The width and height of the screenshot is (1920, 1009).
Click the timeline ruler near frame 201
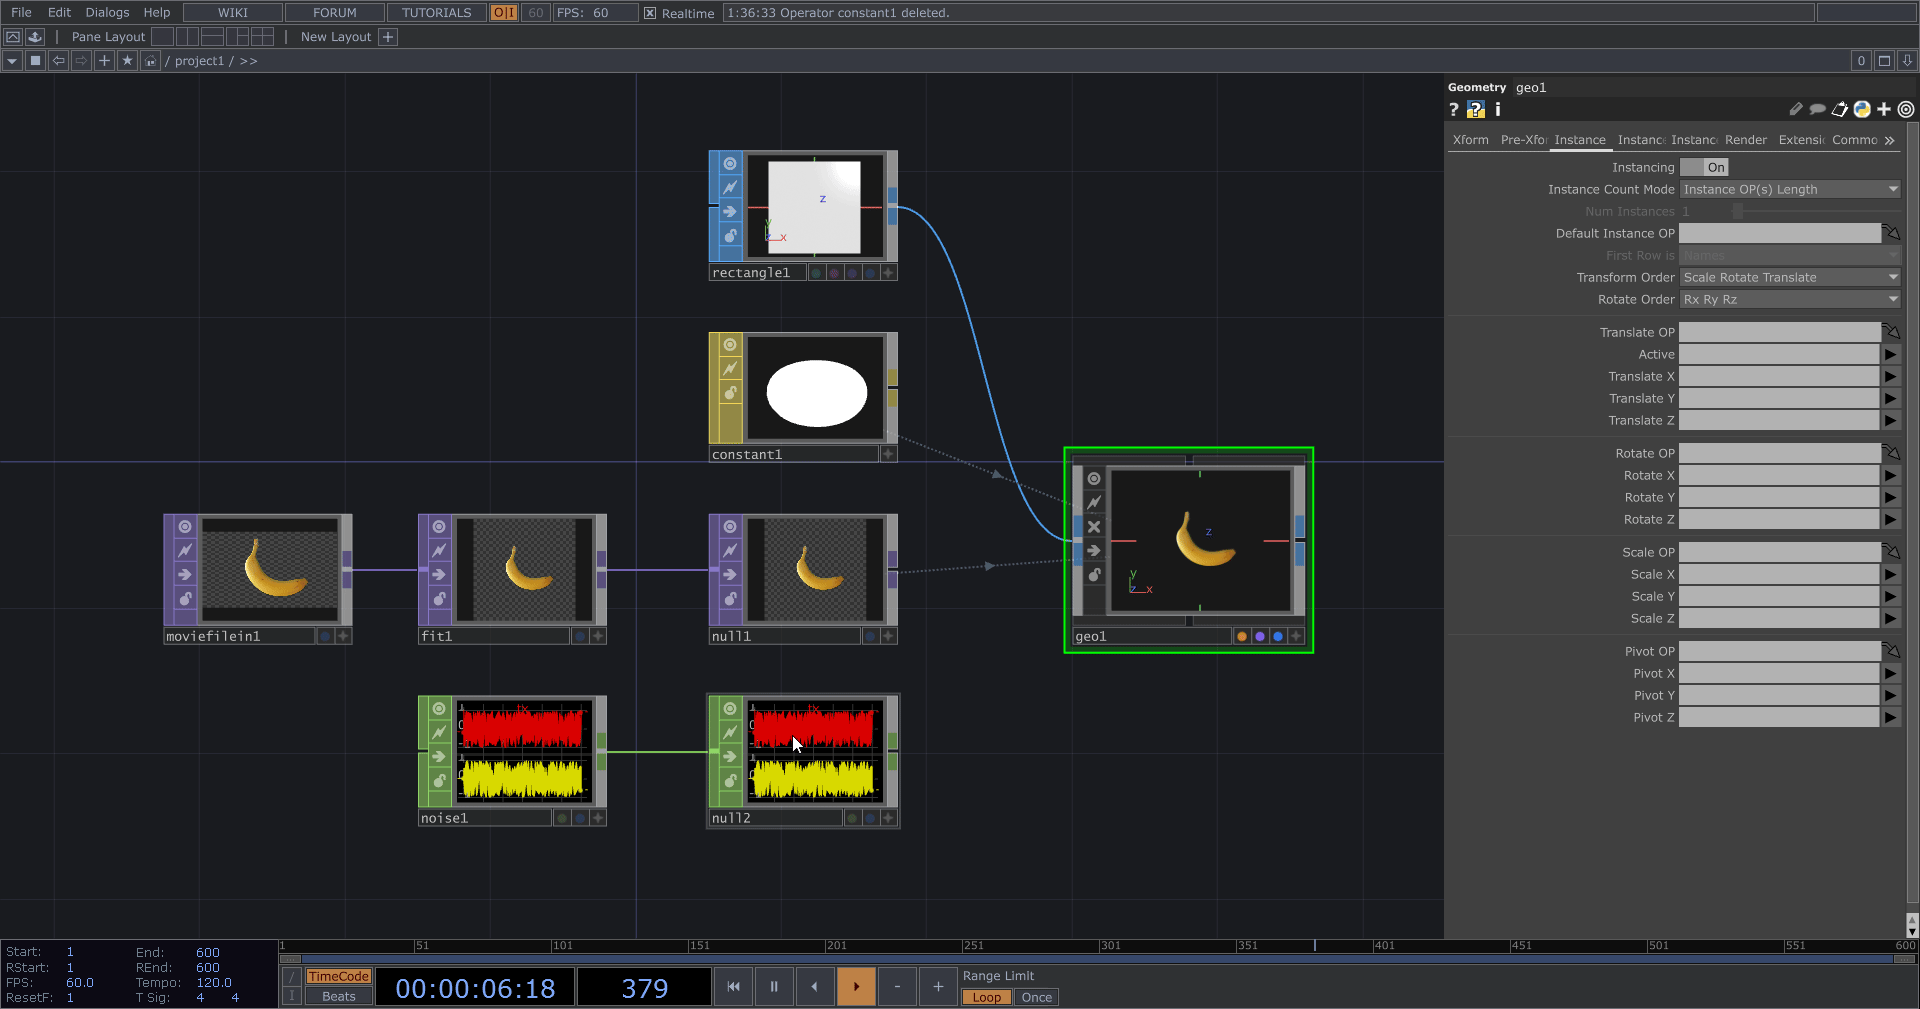[828, 946]
